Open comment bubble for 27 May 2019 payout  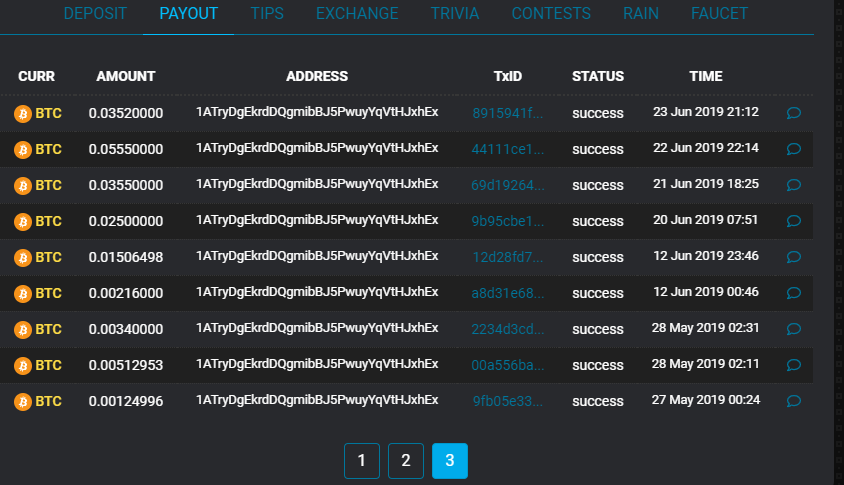794,401
